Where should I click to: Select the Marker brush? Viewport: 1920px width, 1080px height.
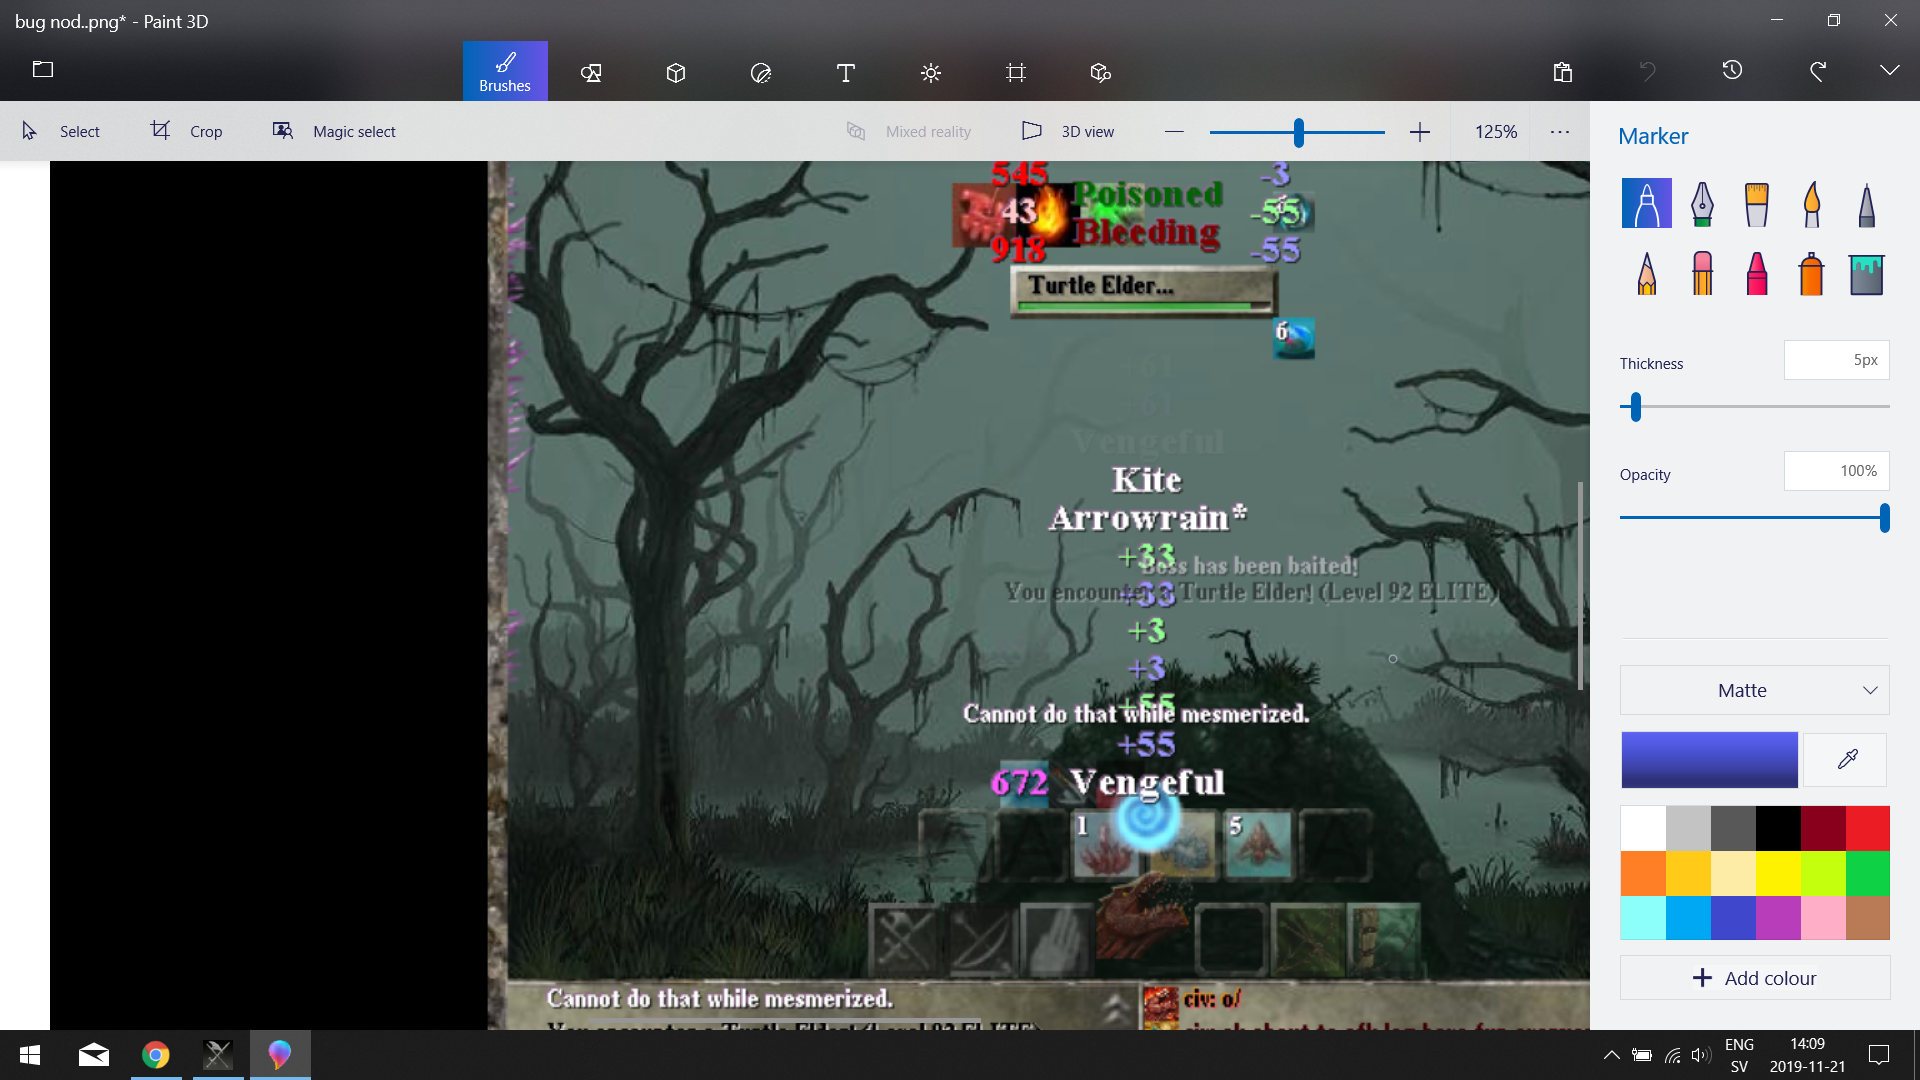click(1647, 203)
